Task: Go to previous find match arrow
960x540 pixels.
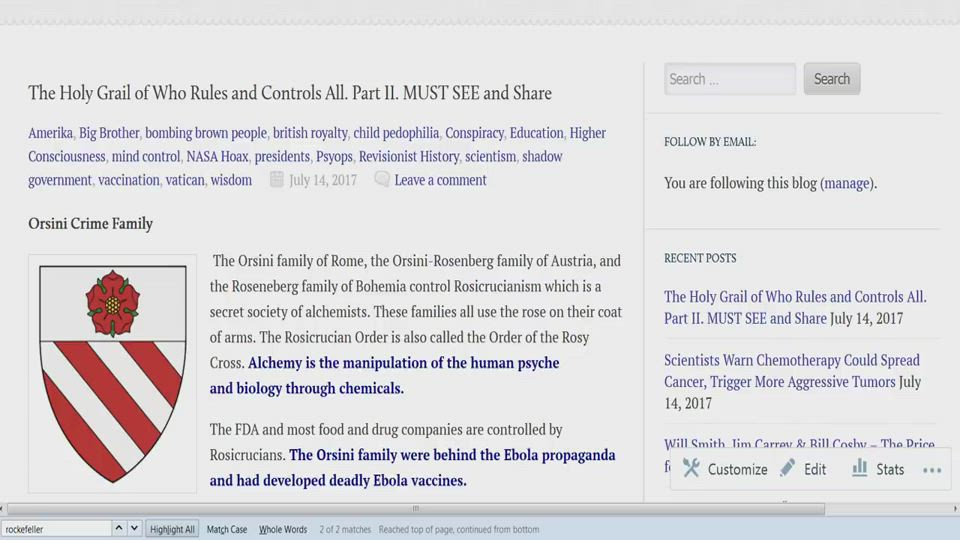Action: click(119, 529)
